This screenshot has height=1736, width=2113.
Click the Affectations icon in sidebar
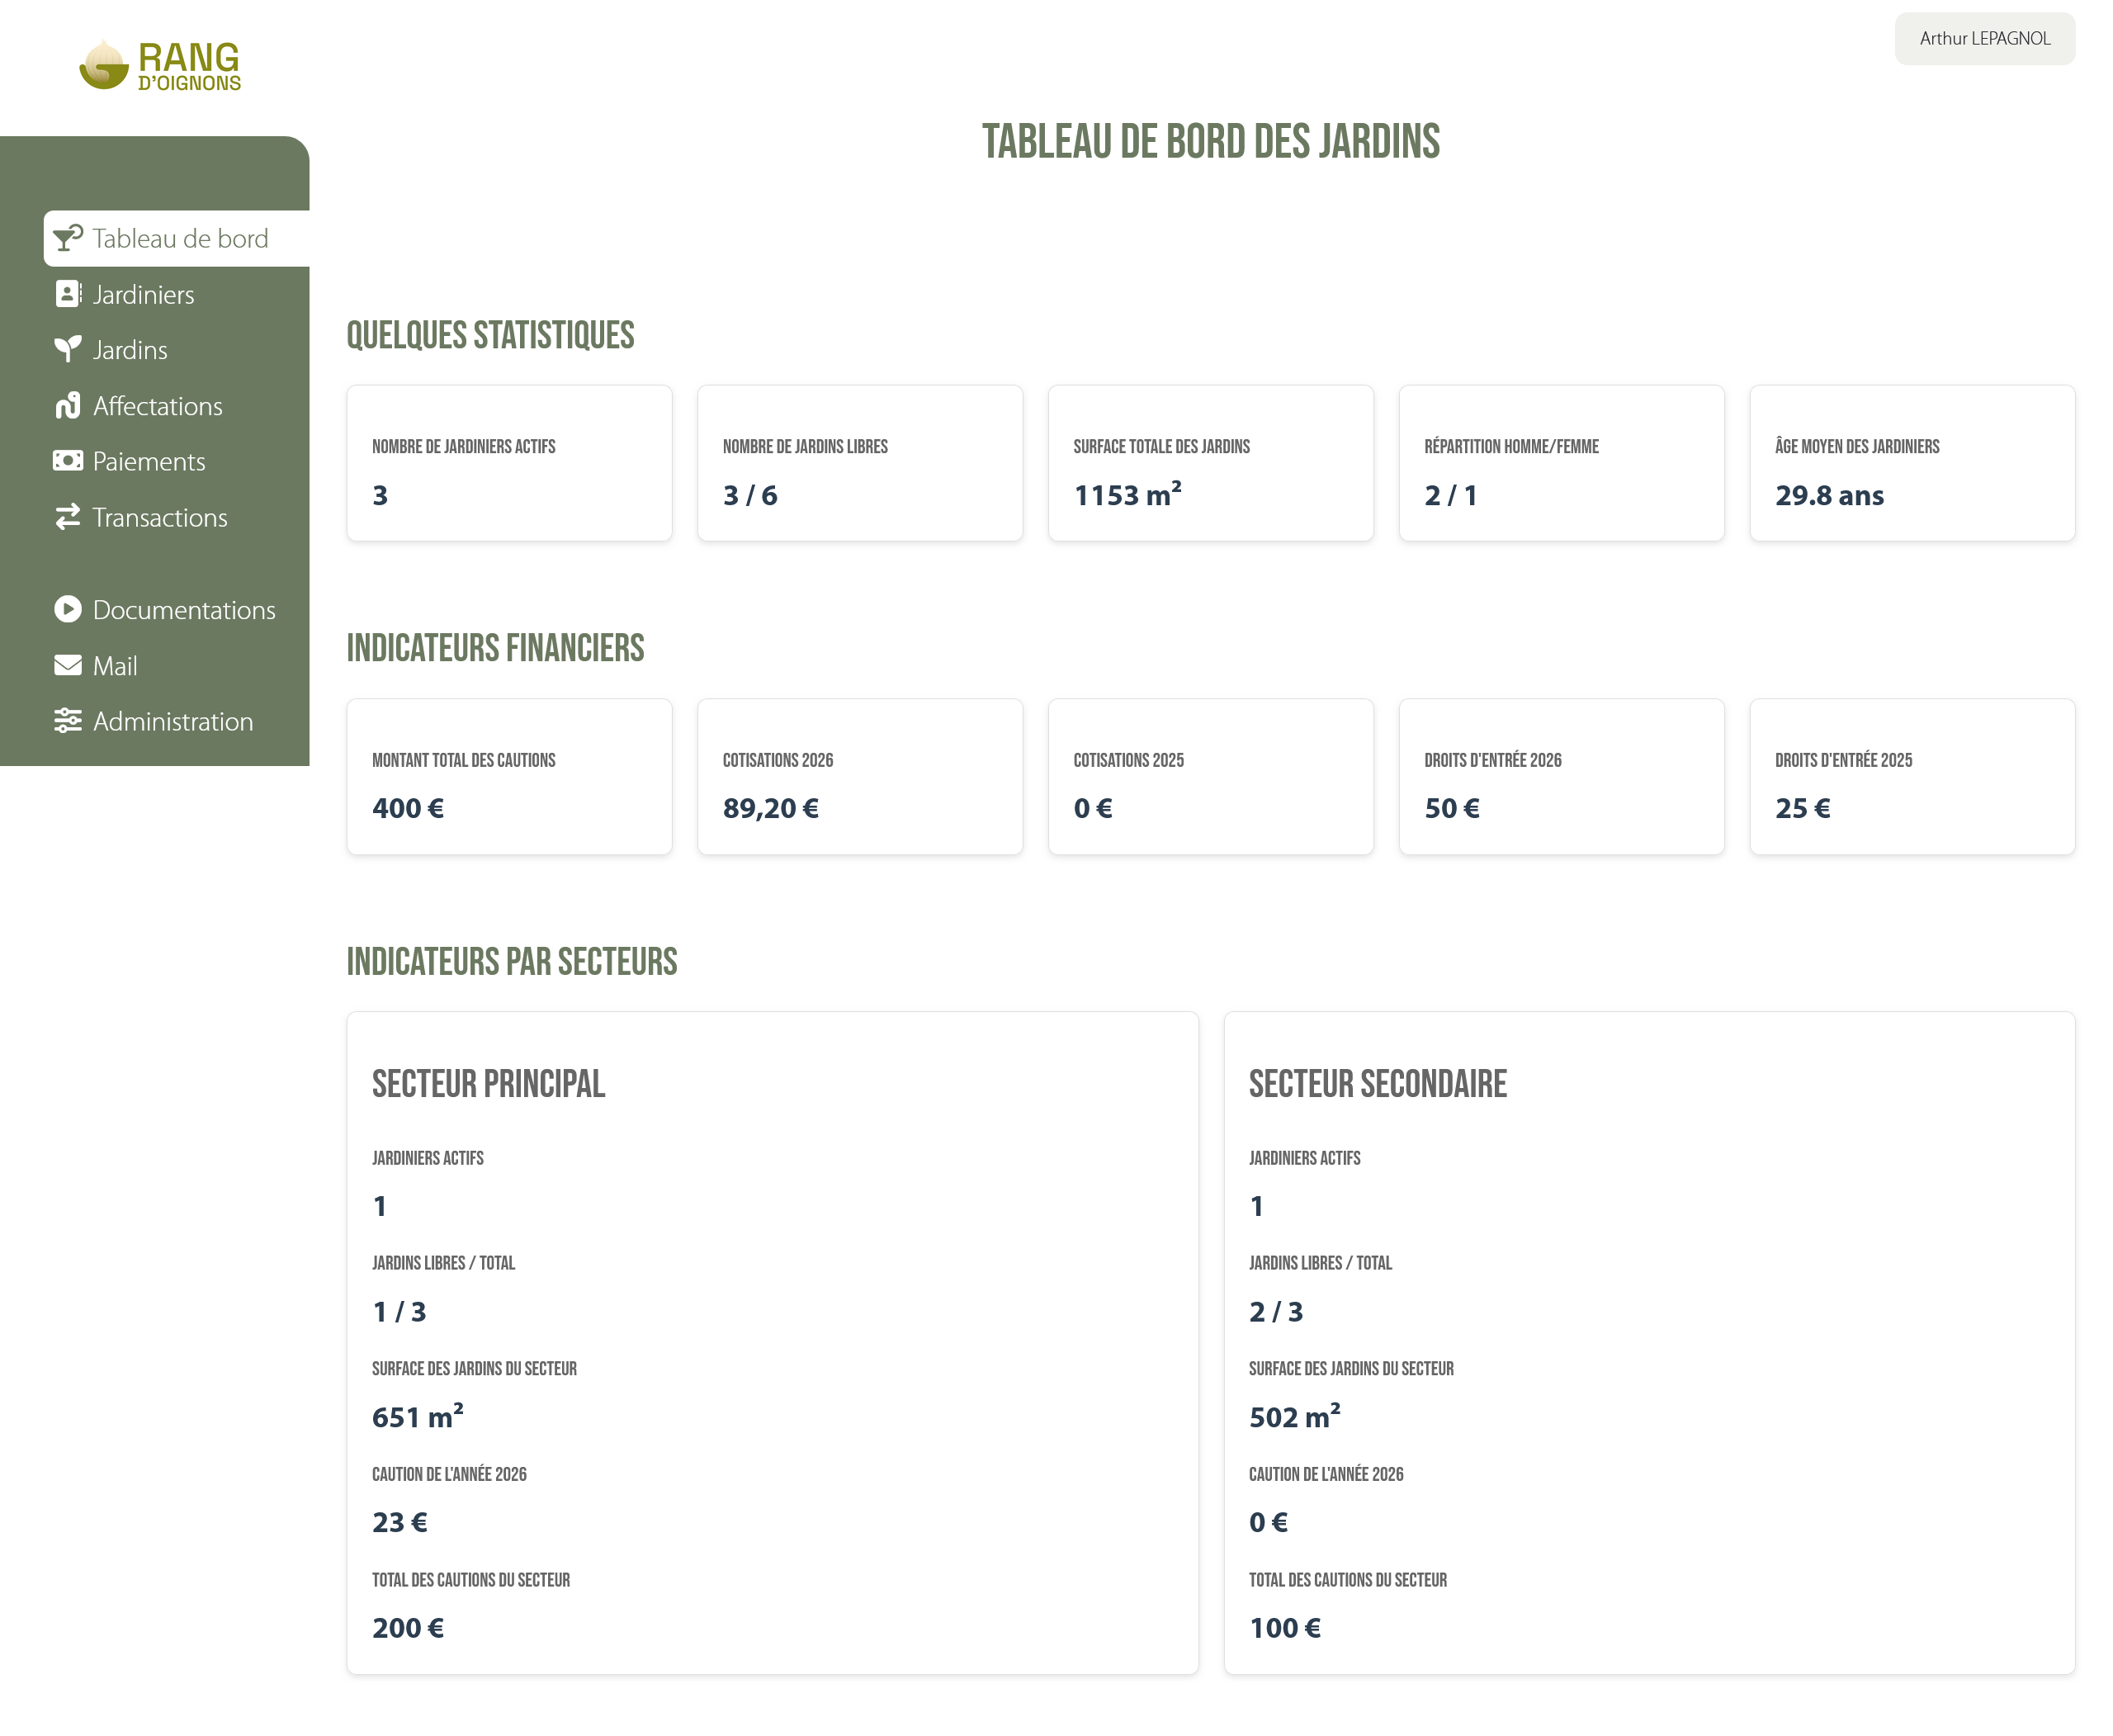68,405
